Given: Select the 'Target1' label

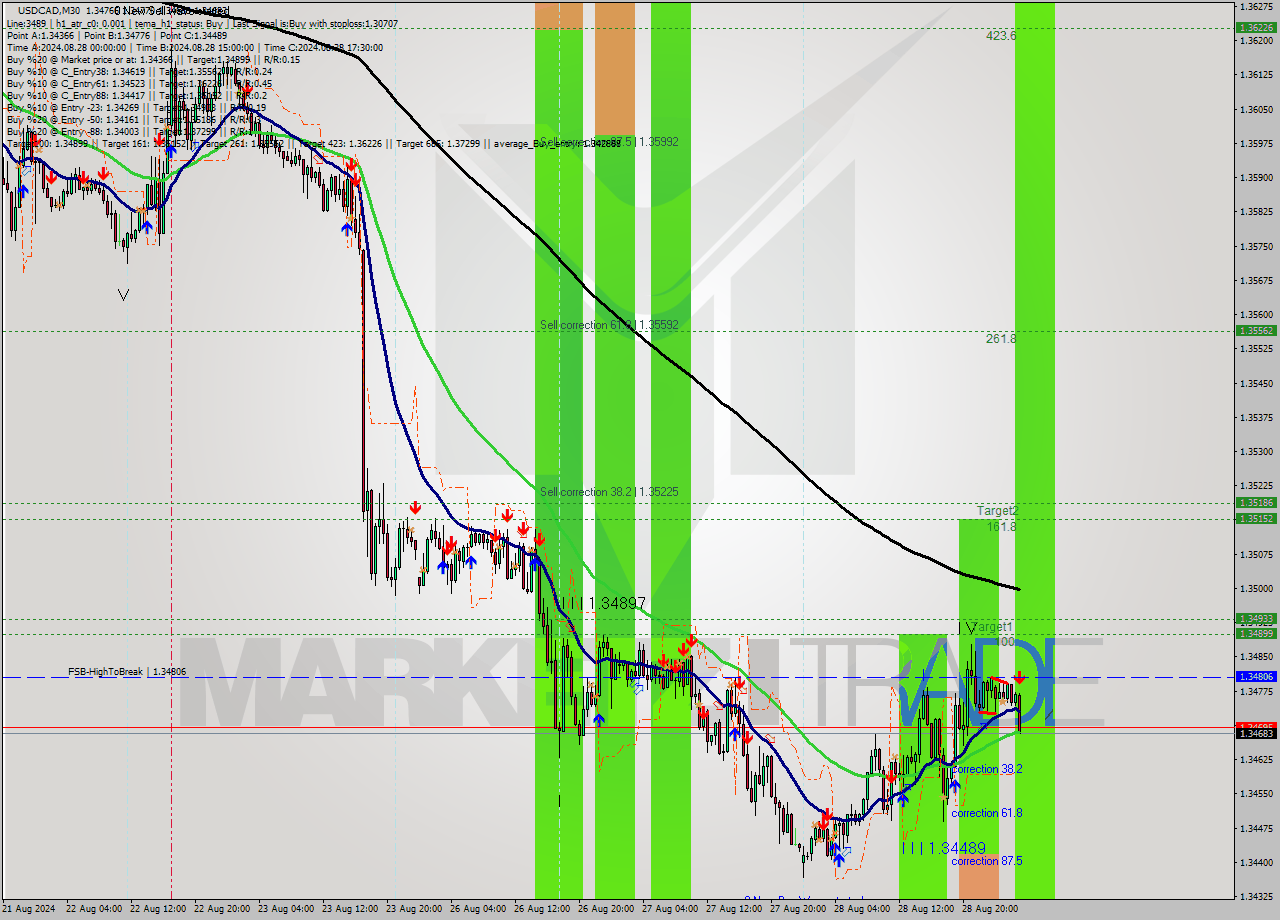Looking at the screenshot, I should [994, 626].
